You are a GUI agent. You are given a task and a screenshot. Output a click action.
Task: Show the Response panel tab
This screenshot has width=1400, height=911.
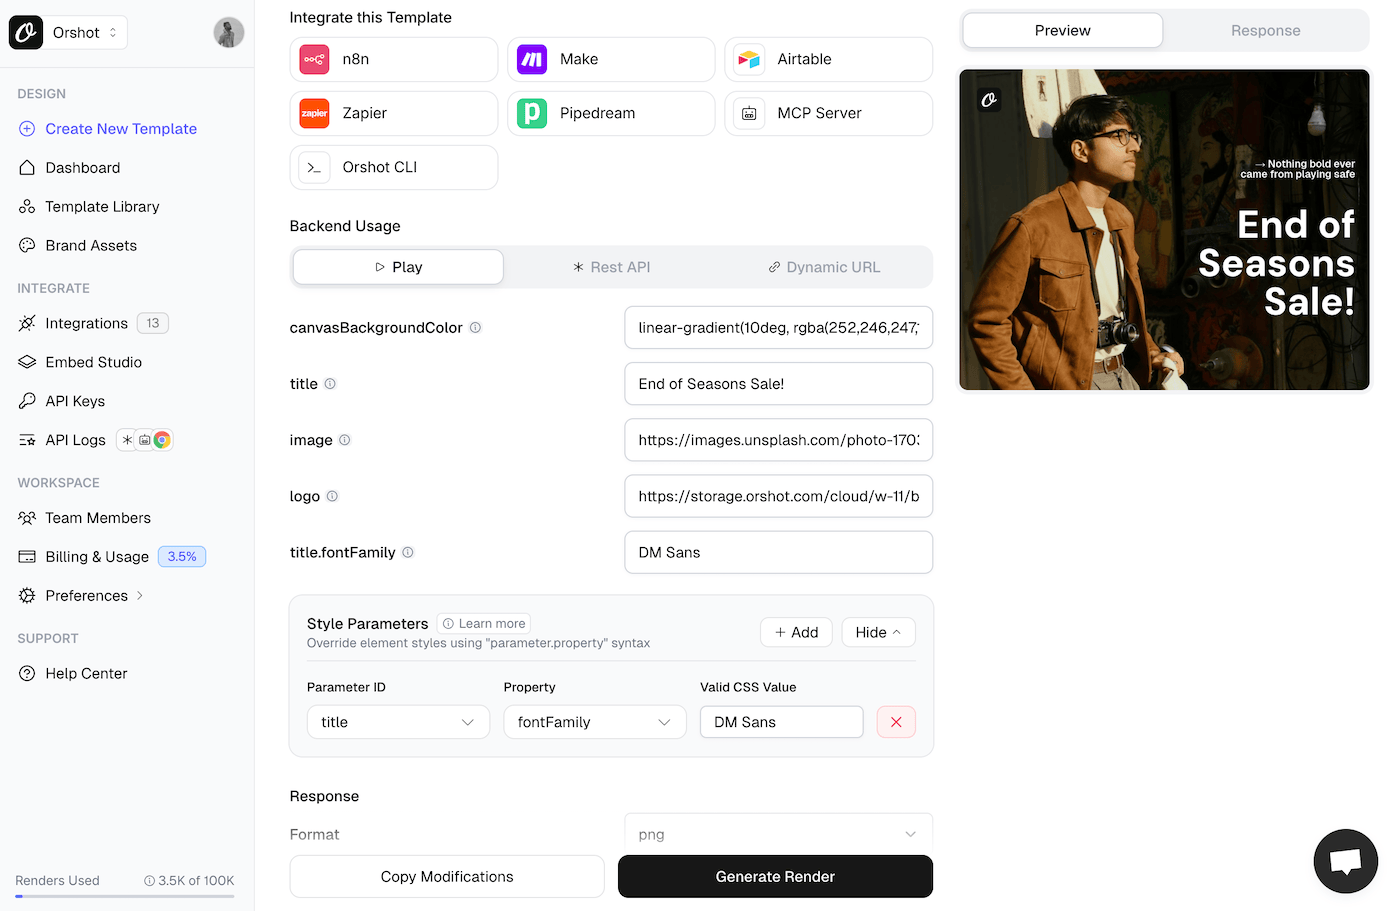click(x=1265, y=31)
